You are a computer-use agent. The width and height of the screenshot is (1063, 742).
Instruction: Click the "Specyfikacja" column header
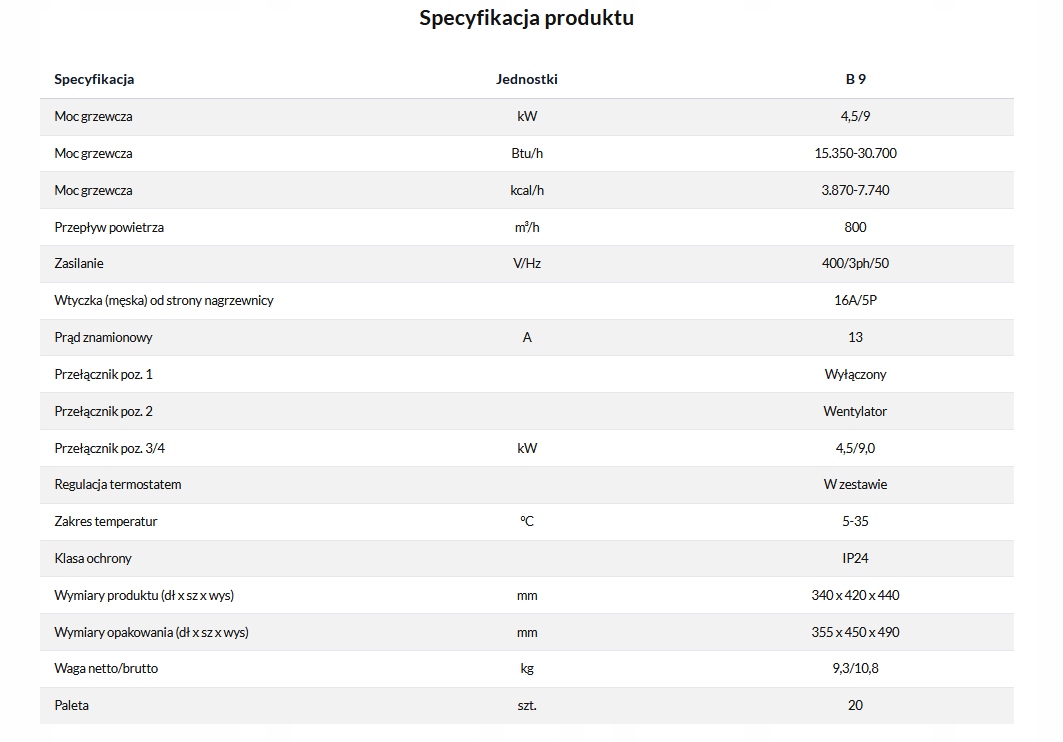click(94, 79)
